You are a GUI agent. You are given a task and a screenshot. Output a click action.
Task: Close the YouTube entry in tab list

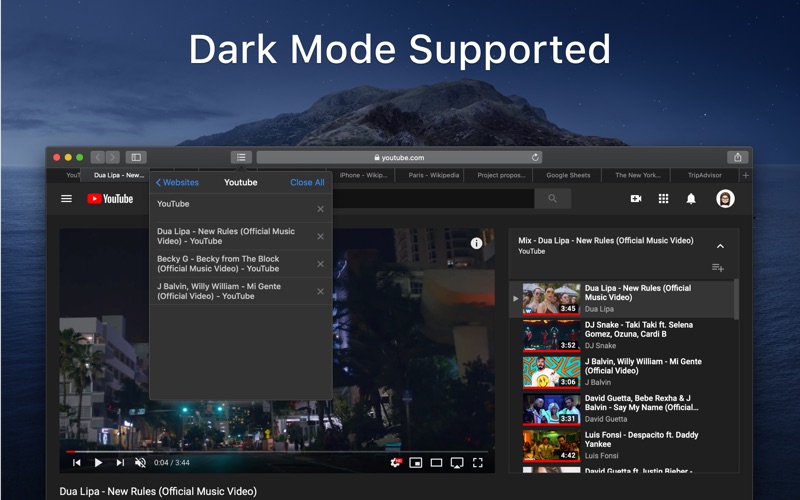pos(320,209)
